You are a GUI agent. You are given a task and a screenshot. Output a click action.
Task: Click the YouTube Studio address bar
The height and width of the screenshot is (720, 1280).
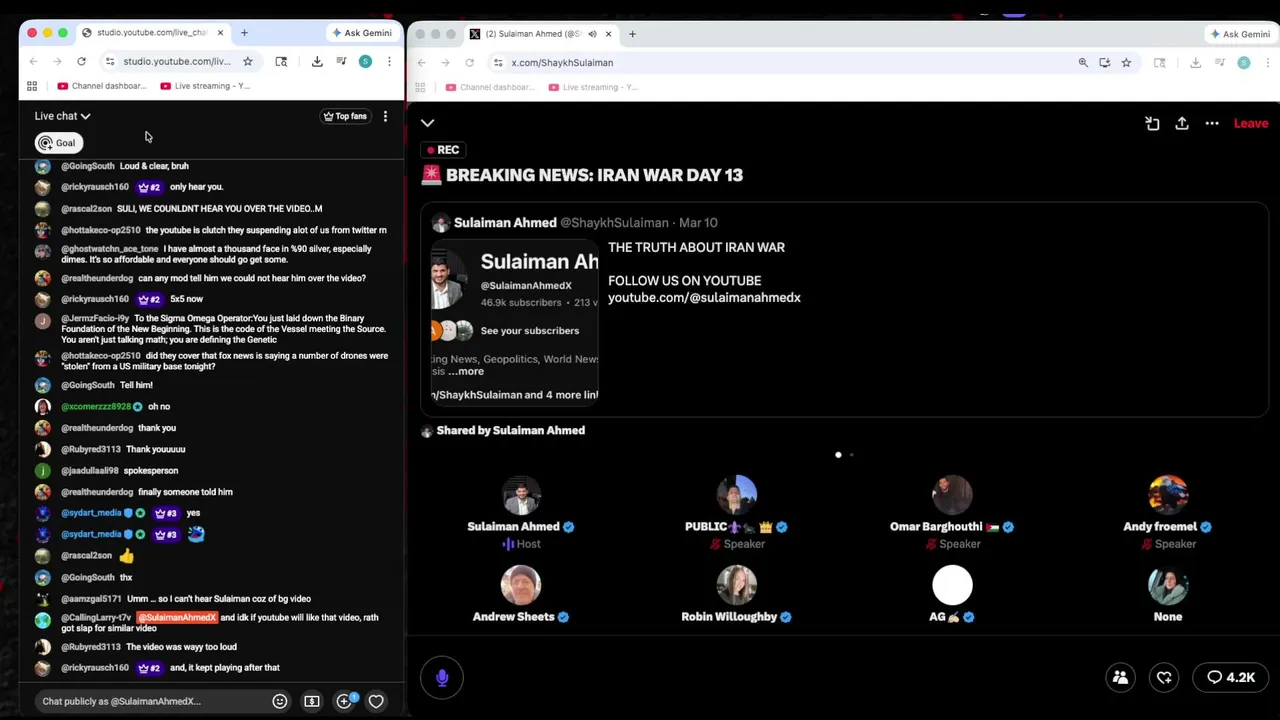(x=177, y=61)
